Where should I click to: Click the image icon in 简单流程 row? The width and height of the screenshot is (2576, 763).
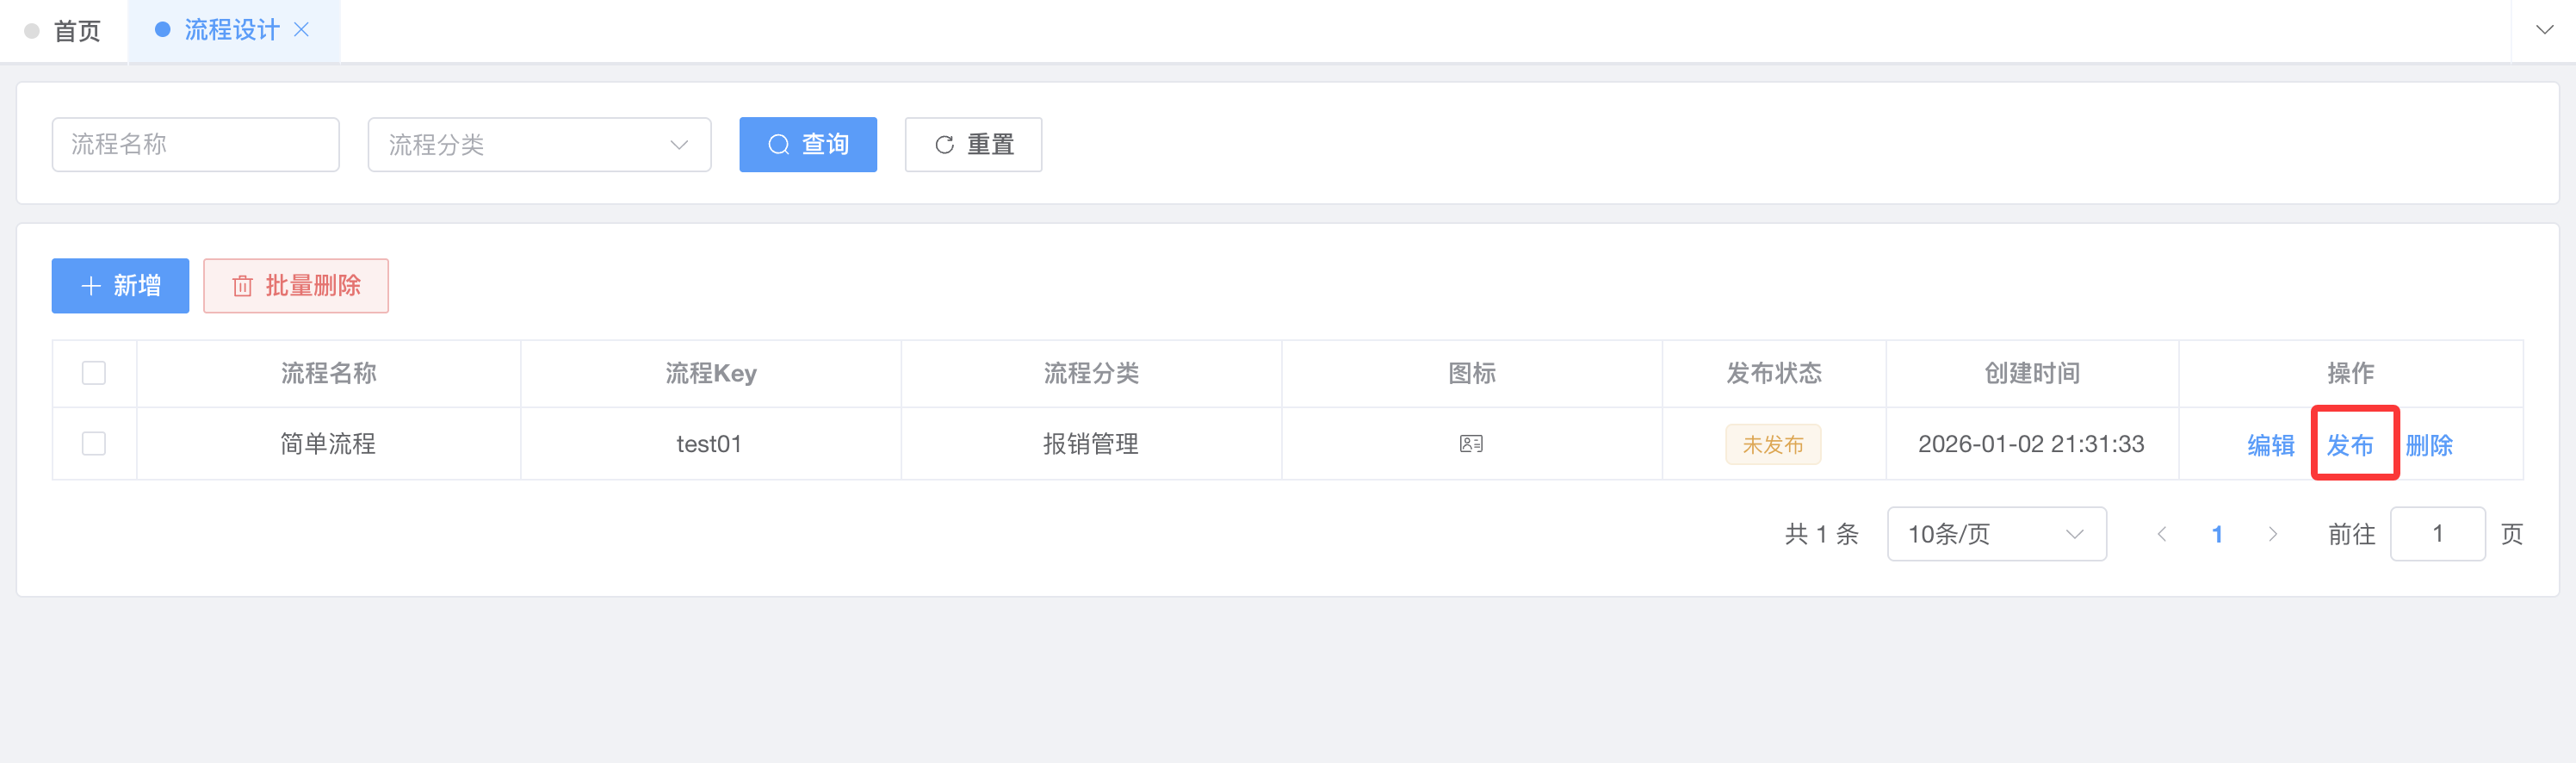(1471, 443)
